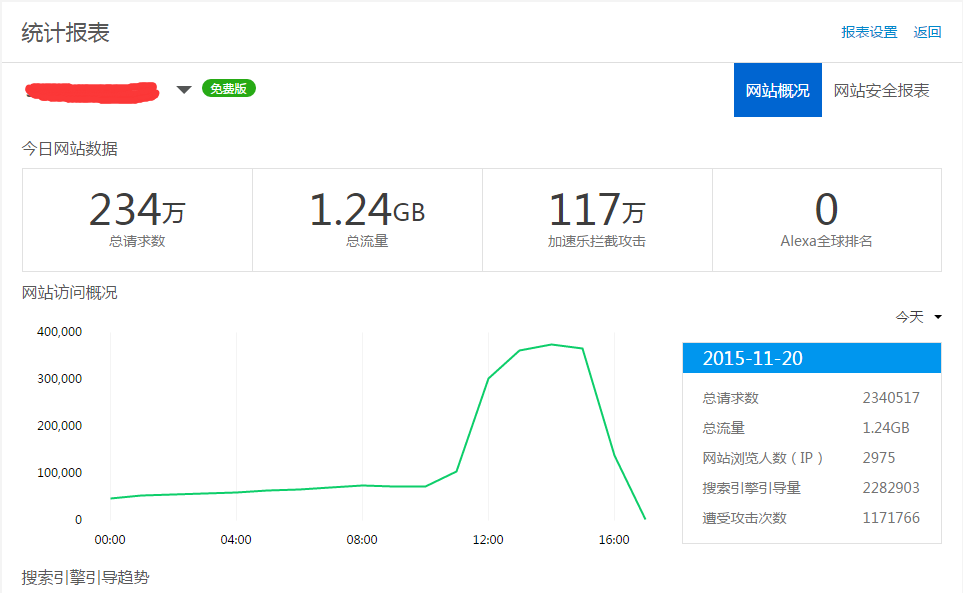
Task: Click the 返回 link
Action: pyautogui.click(x=927, y=32)
